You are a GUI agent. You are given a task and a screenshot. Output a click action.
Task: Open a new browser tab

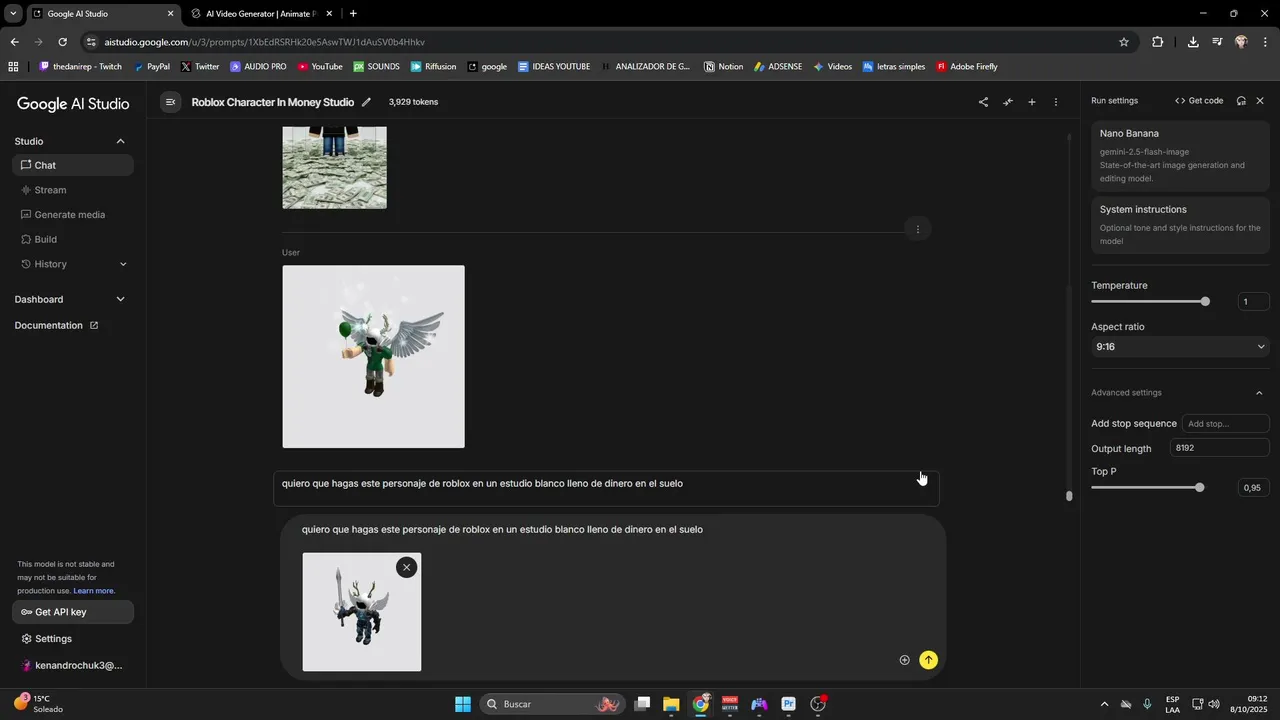353,14
